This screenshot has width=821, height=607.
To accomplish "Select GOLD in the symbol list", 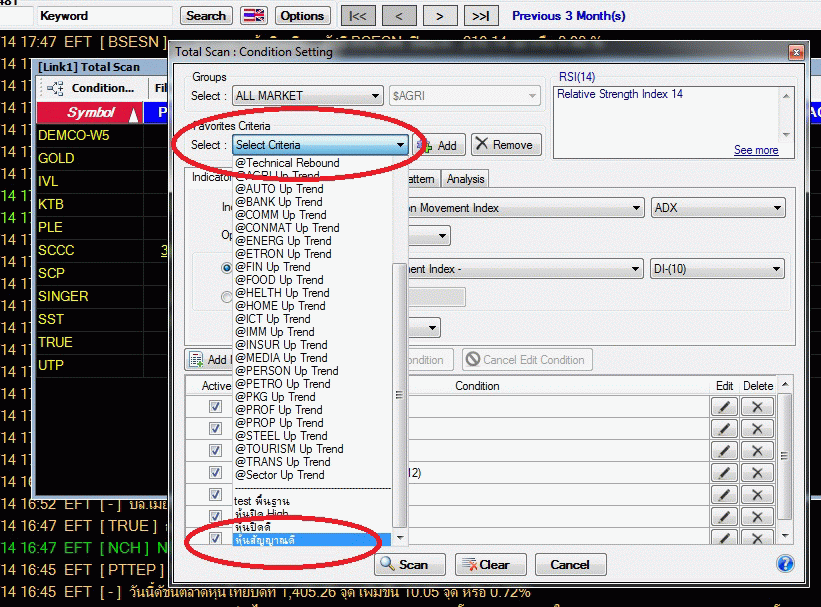I will (56, 158).
